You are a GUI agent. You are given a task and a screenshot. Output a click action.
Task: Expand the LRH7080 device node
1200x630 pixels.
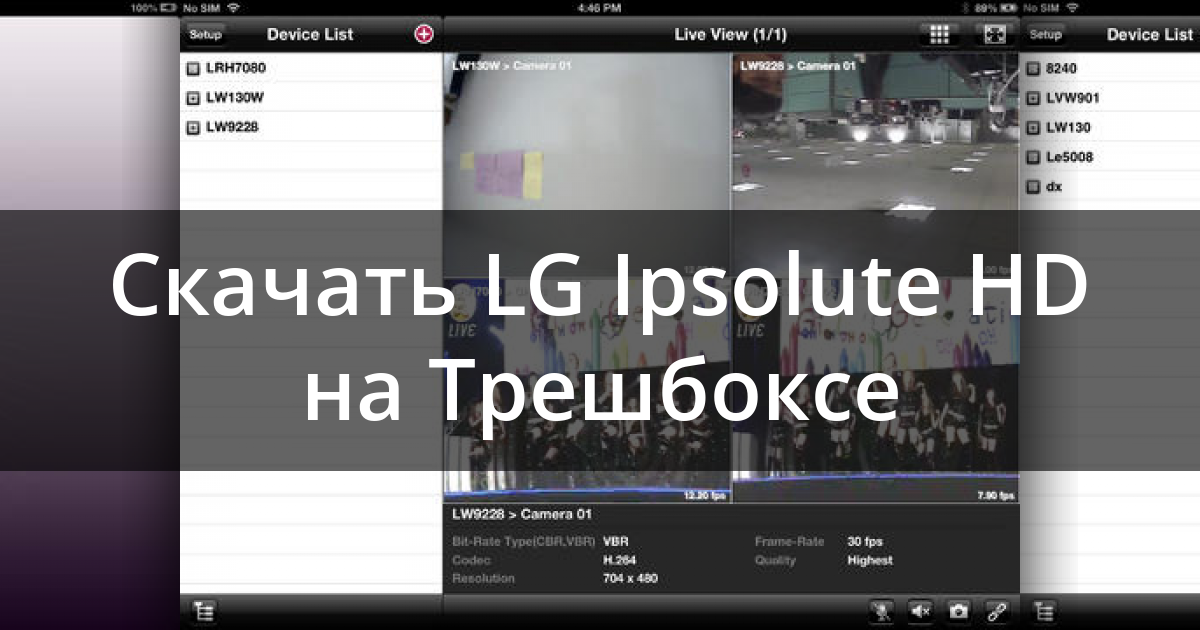point(194,69)
